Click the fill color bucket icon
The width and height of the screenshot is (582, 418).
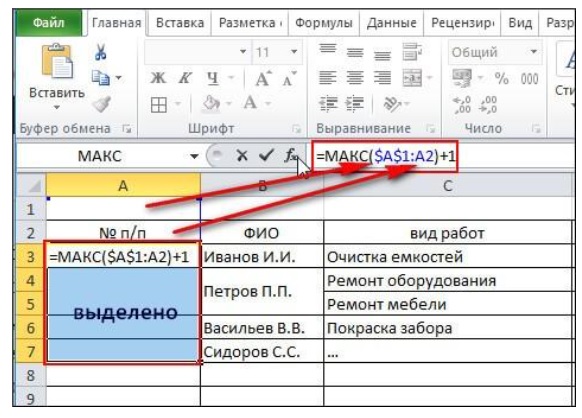click(211, 104)
